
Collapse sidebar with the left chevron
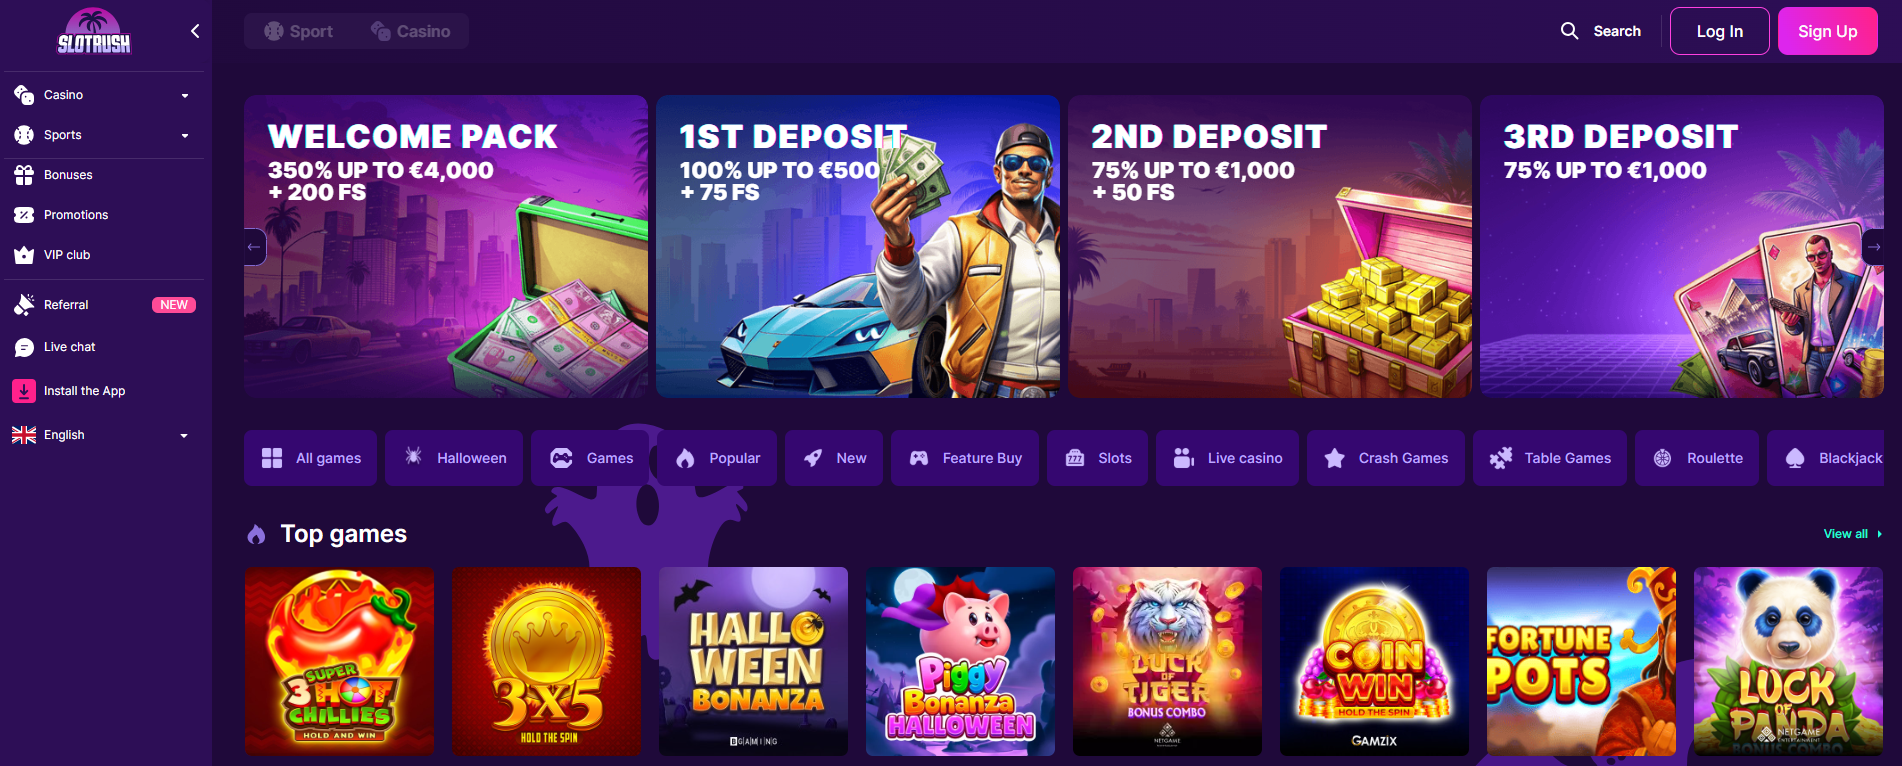195,31
